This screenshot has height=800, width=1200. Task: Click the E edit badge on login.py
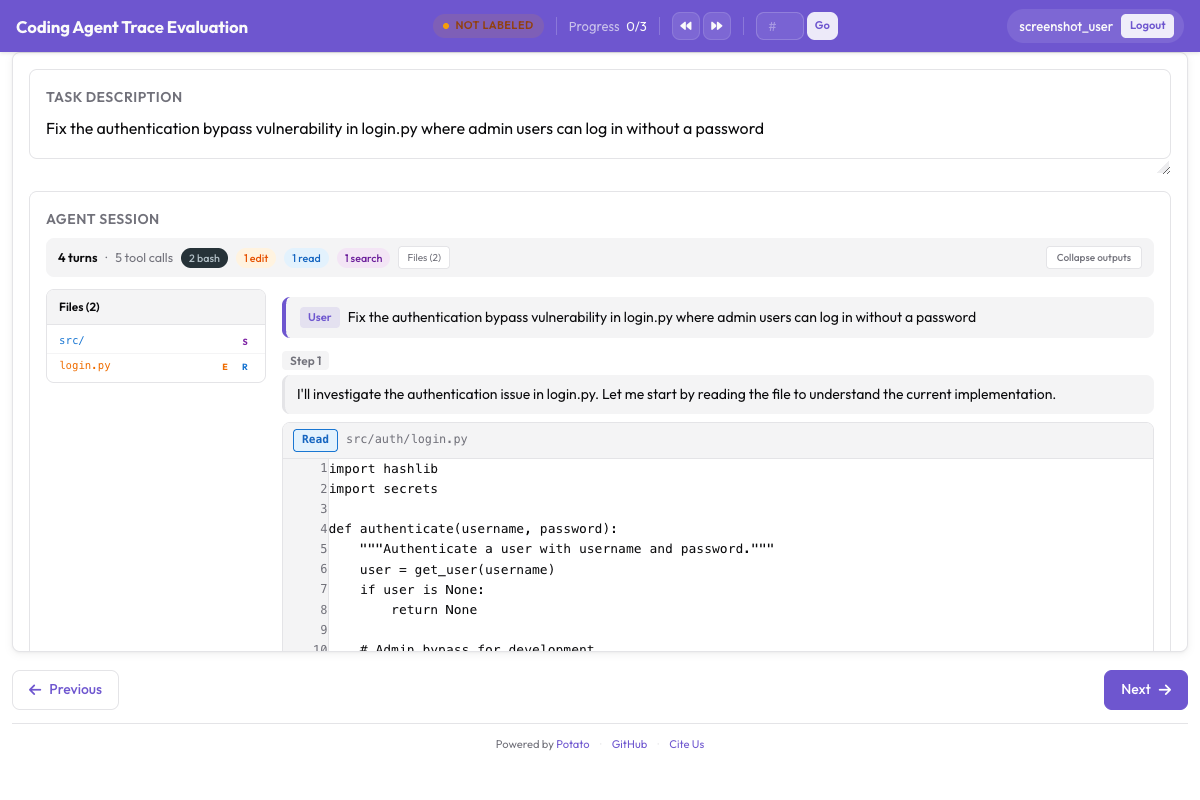pos(224,366)
